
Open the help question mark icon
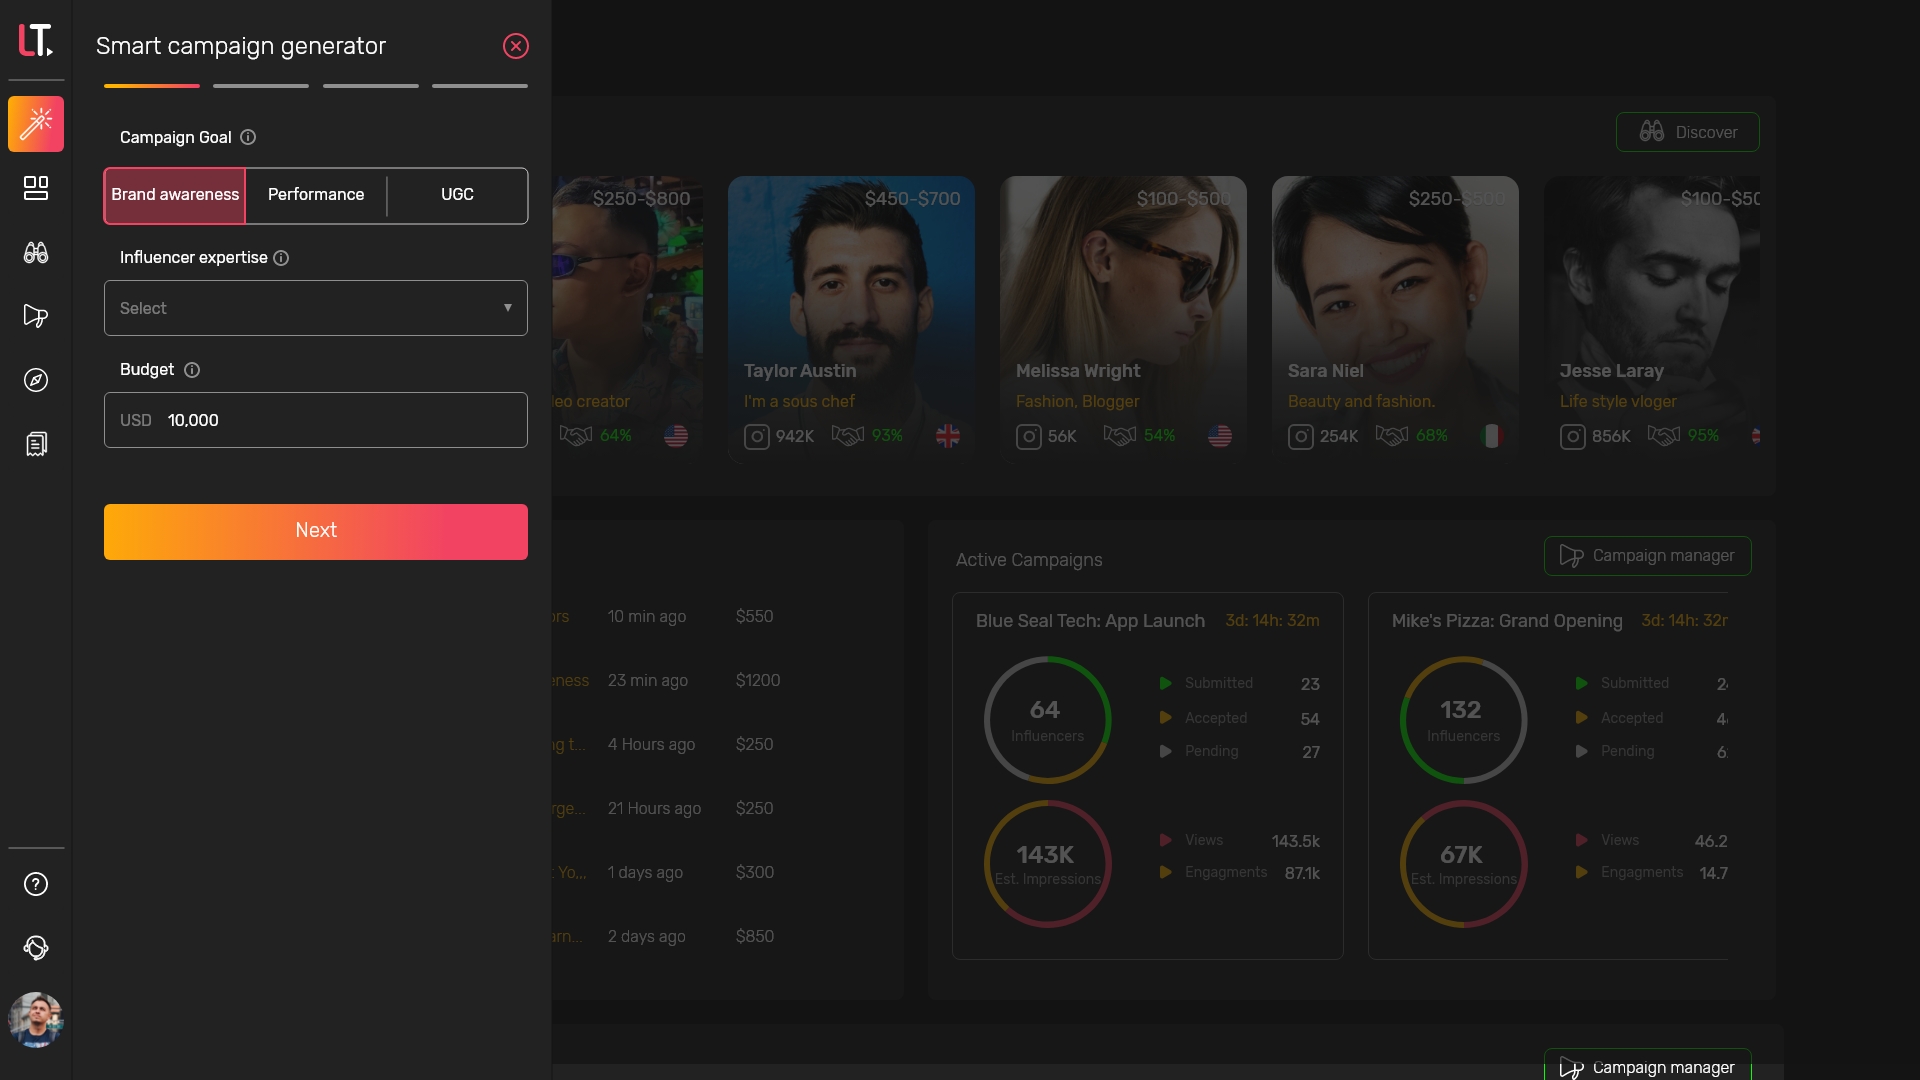tap(36, 884)
